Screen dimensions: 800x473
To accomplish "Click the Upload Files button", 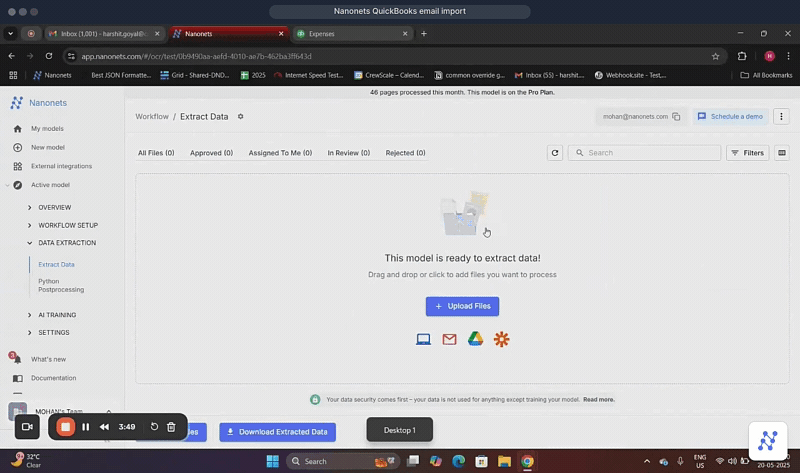I will point(462,306).
